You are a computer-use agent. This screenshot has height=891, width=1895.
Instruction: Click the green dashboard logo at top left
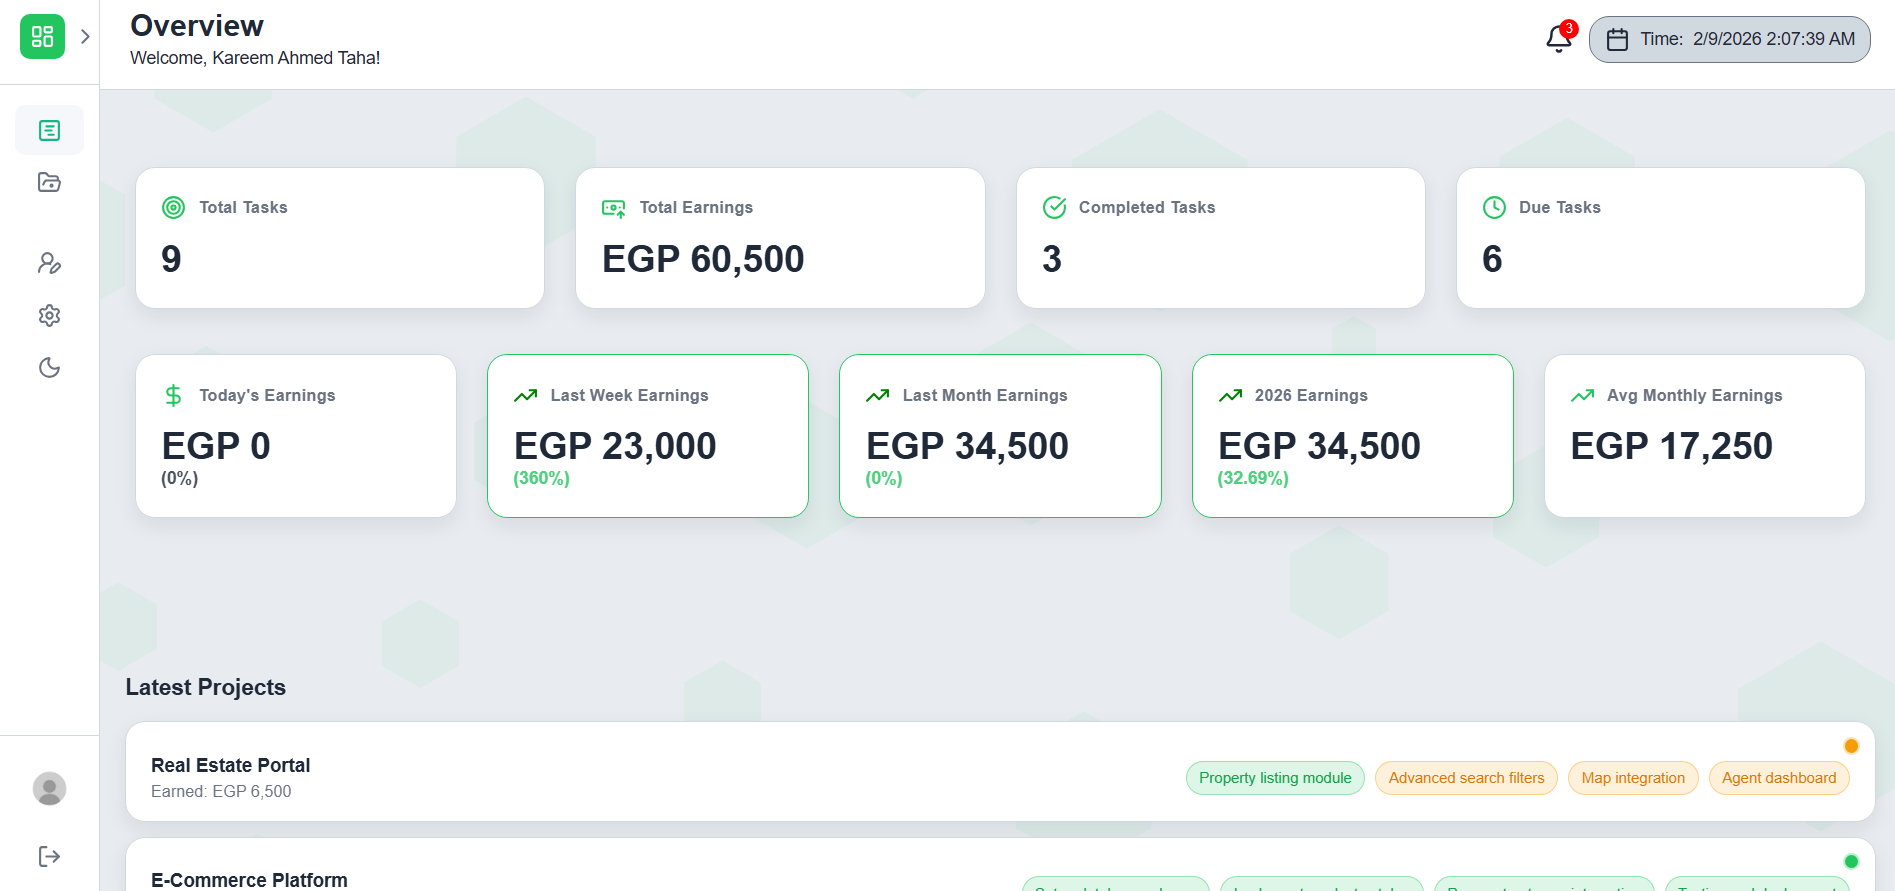pyautogui.click(x=41, y=36)
